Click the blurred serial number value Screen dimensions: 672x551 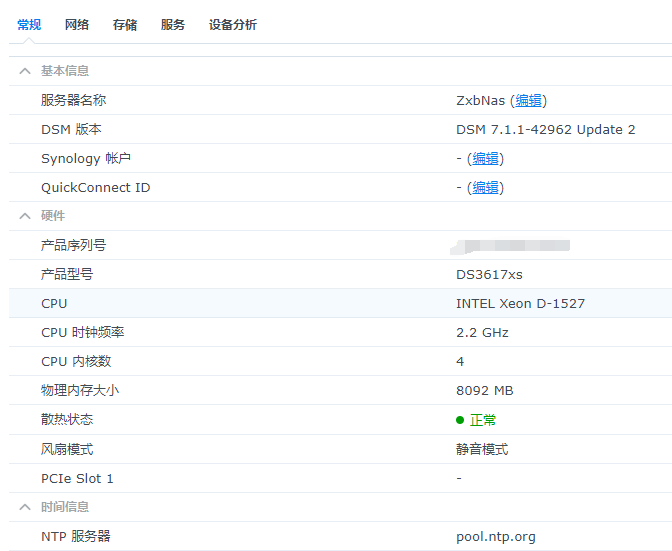(x=510, y=247)
